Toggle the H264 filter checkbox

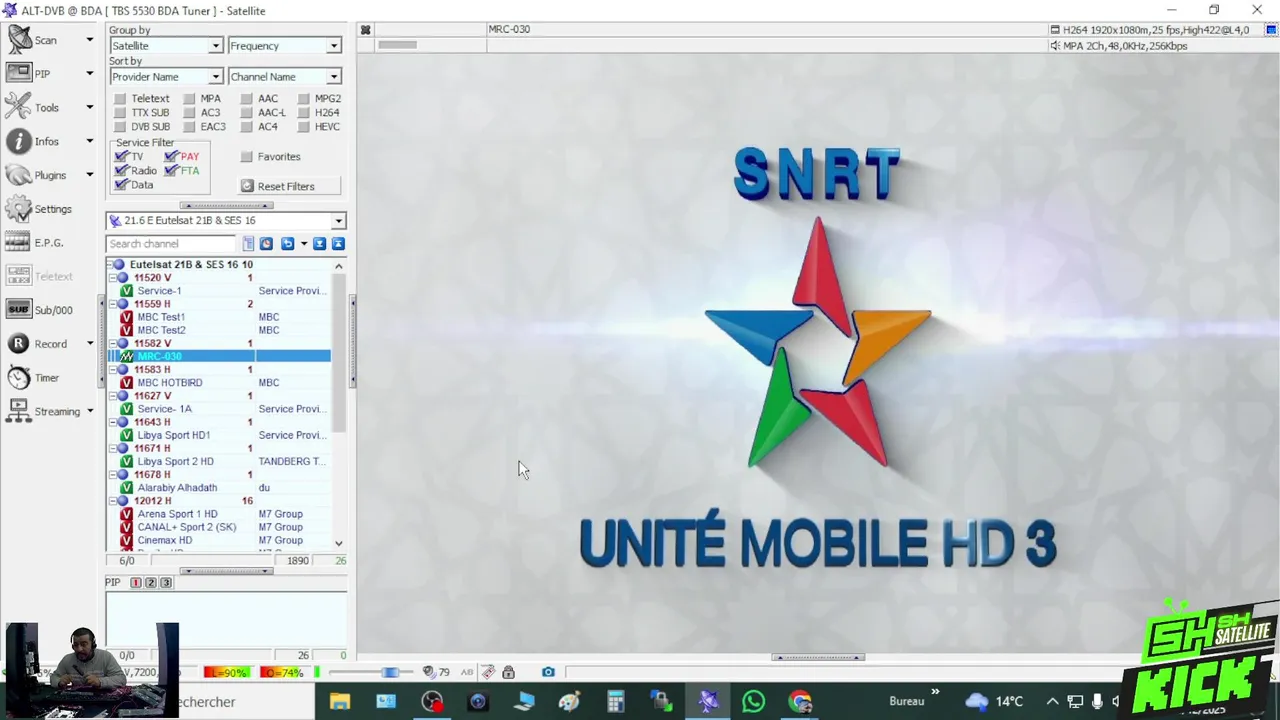[x=303, y=113]
